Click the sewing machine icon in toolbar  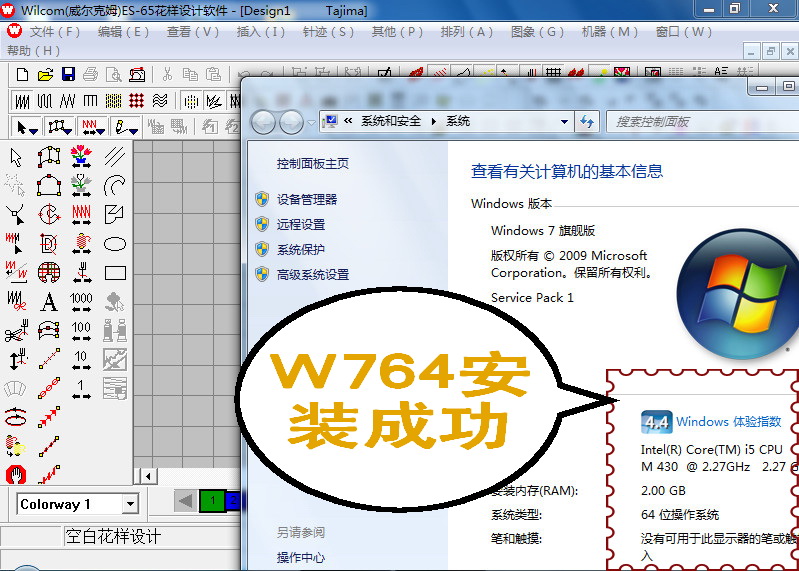click(137, 75)
